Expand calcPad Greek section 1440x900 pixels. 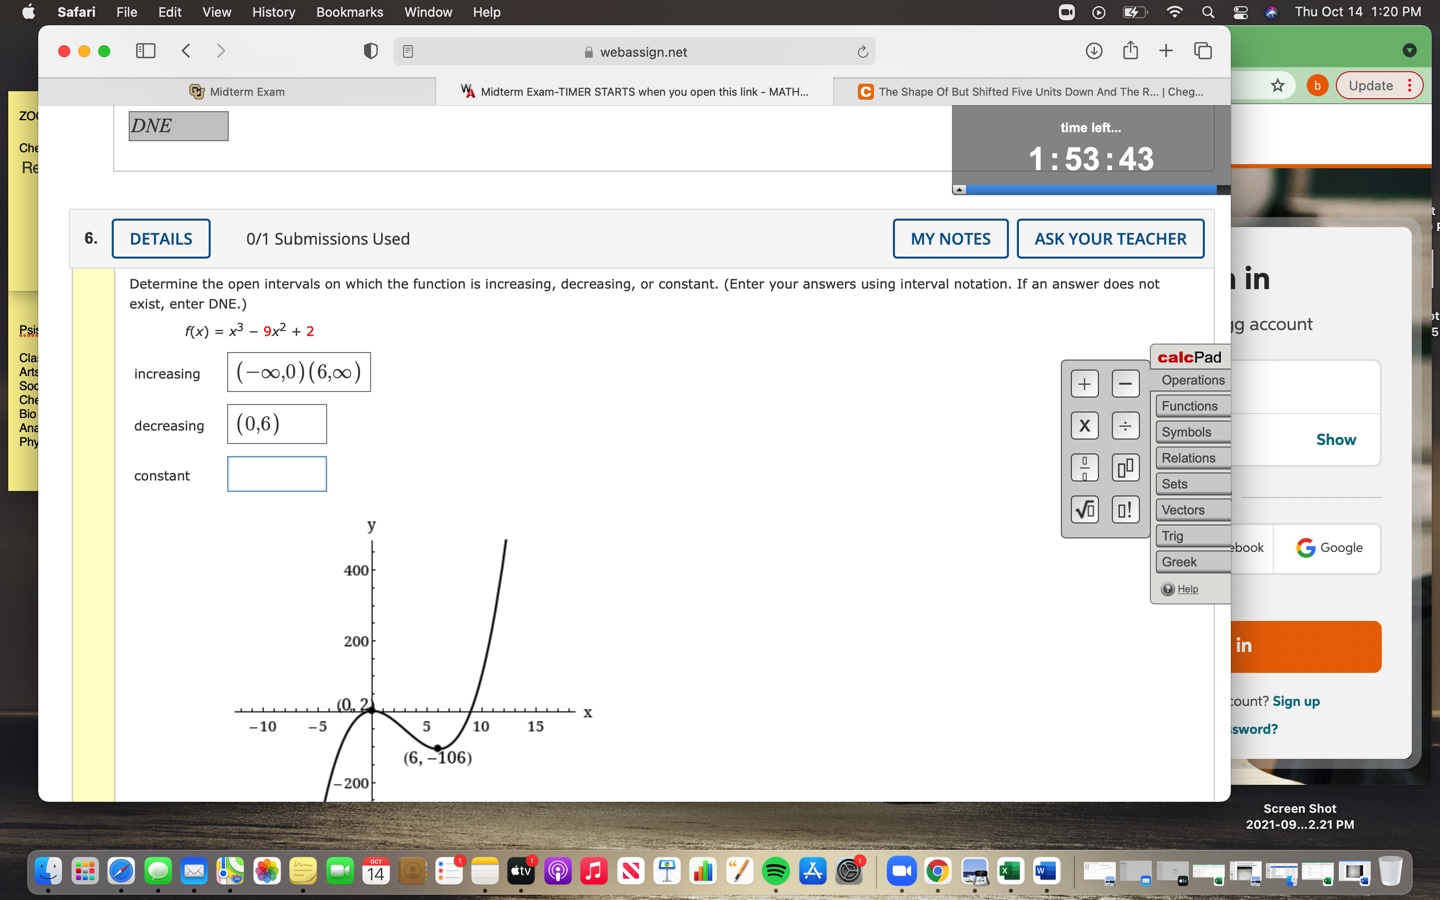pos(1192,562)
